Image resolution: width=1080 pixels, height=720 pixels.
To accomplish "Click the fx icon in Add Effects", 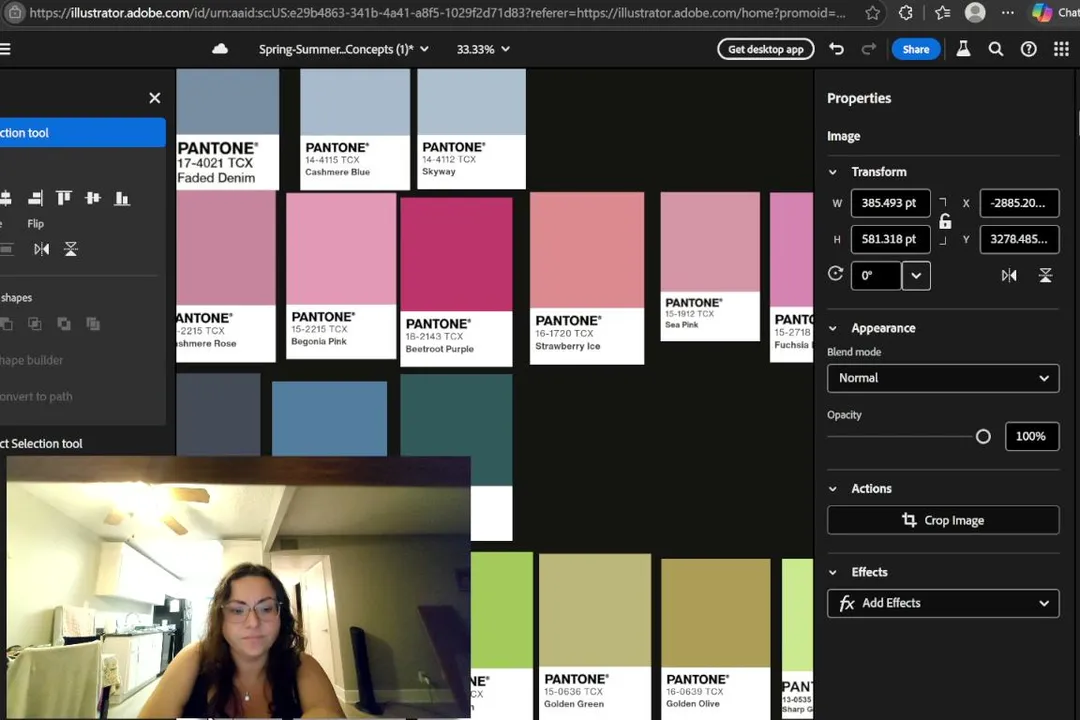I will point(847,604).
